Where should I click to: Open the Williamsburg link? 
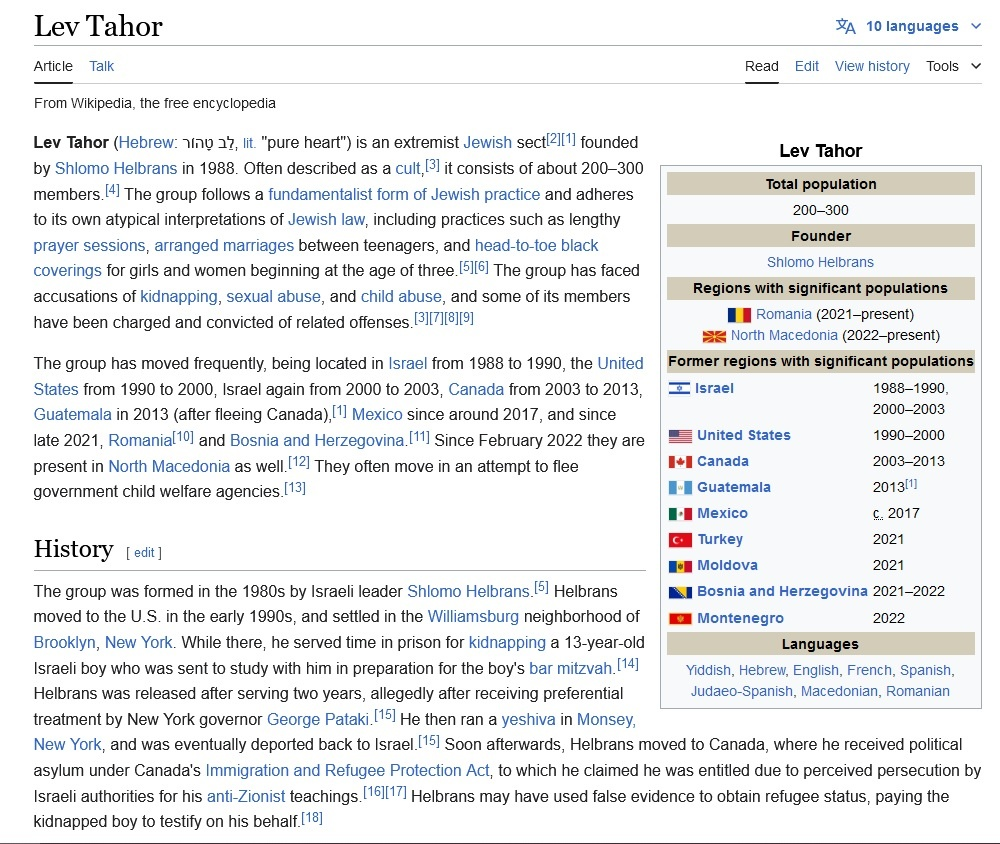pos(473,617)
